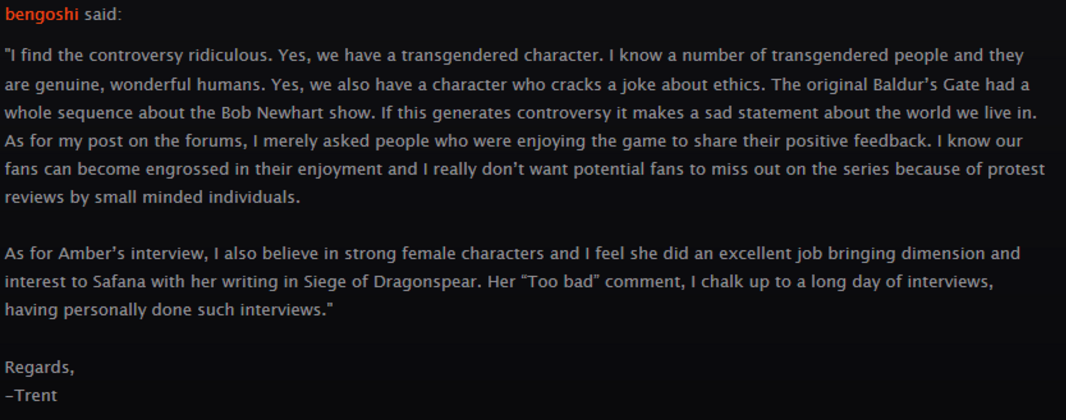
Task: Click the phrase "protest reviews" beginning at "protest"
Action: [x=1017, y=170]
